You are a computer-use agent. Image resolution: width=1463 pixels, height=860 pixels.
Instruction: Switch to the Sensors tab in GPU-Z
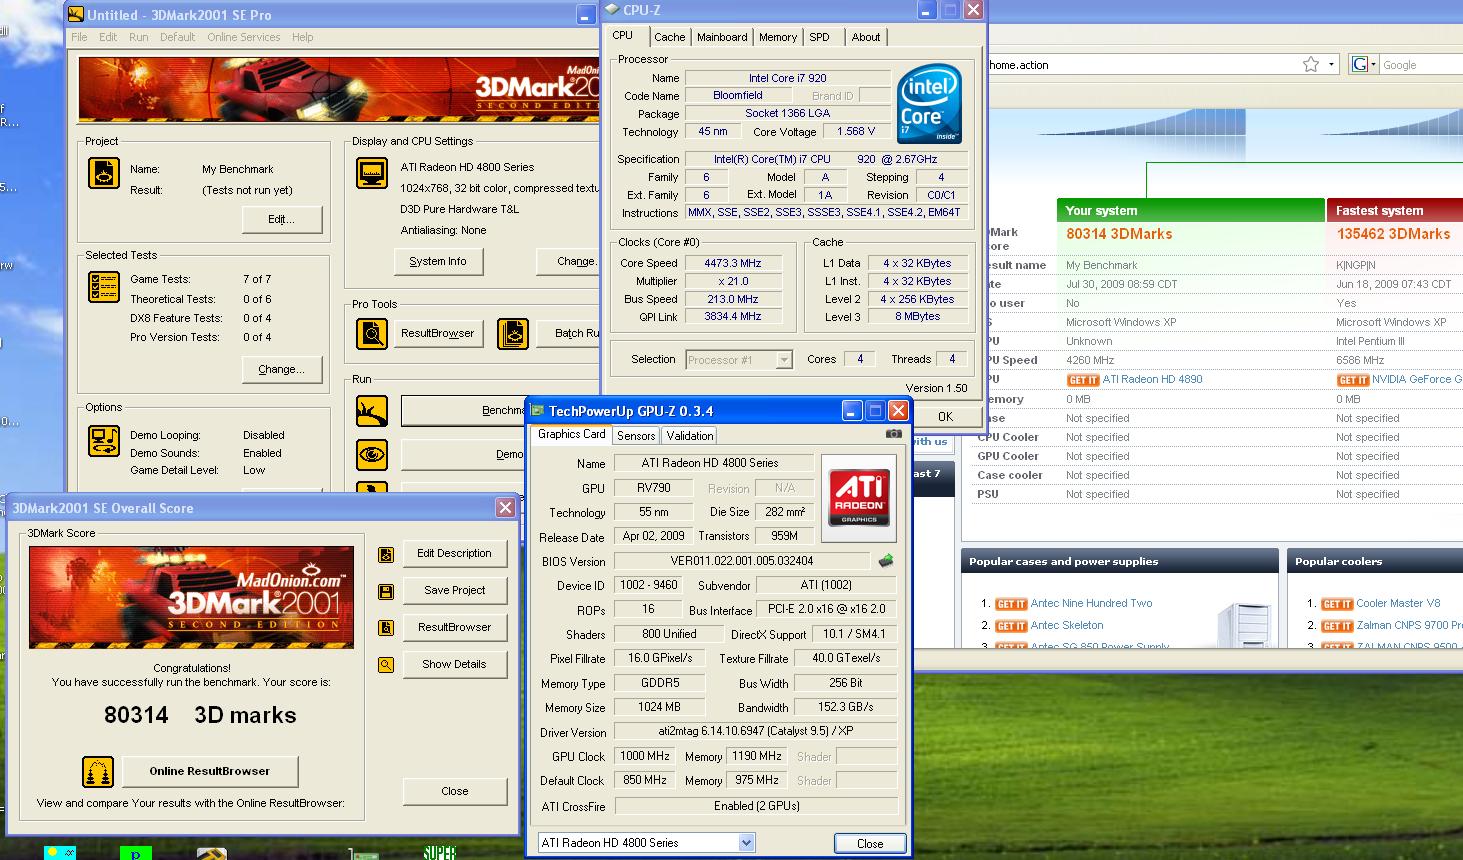(x=636, y=436)
